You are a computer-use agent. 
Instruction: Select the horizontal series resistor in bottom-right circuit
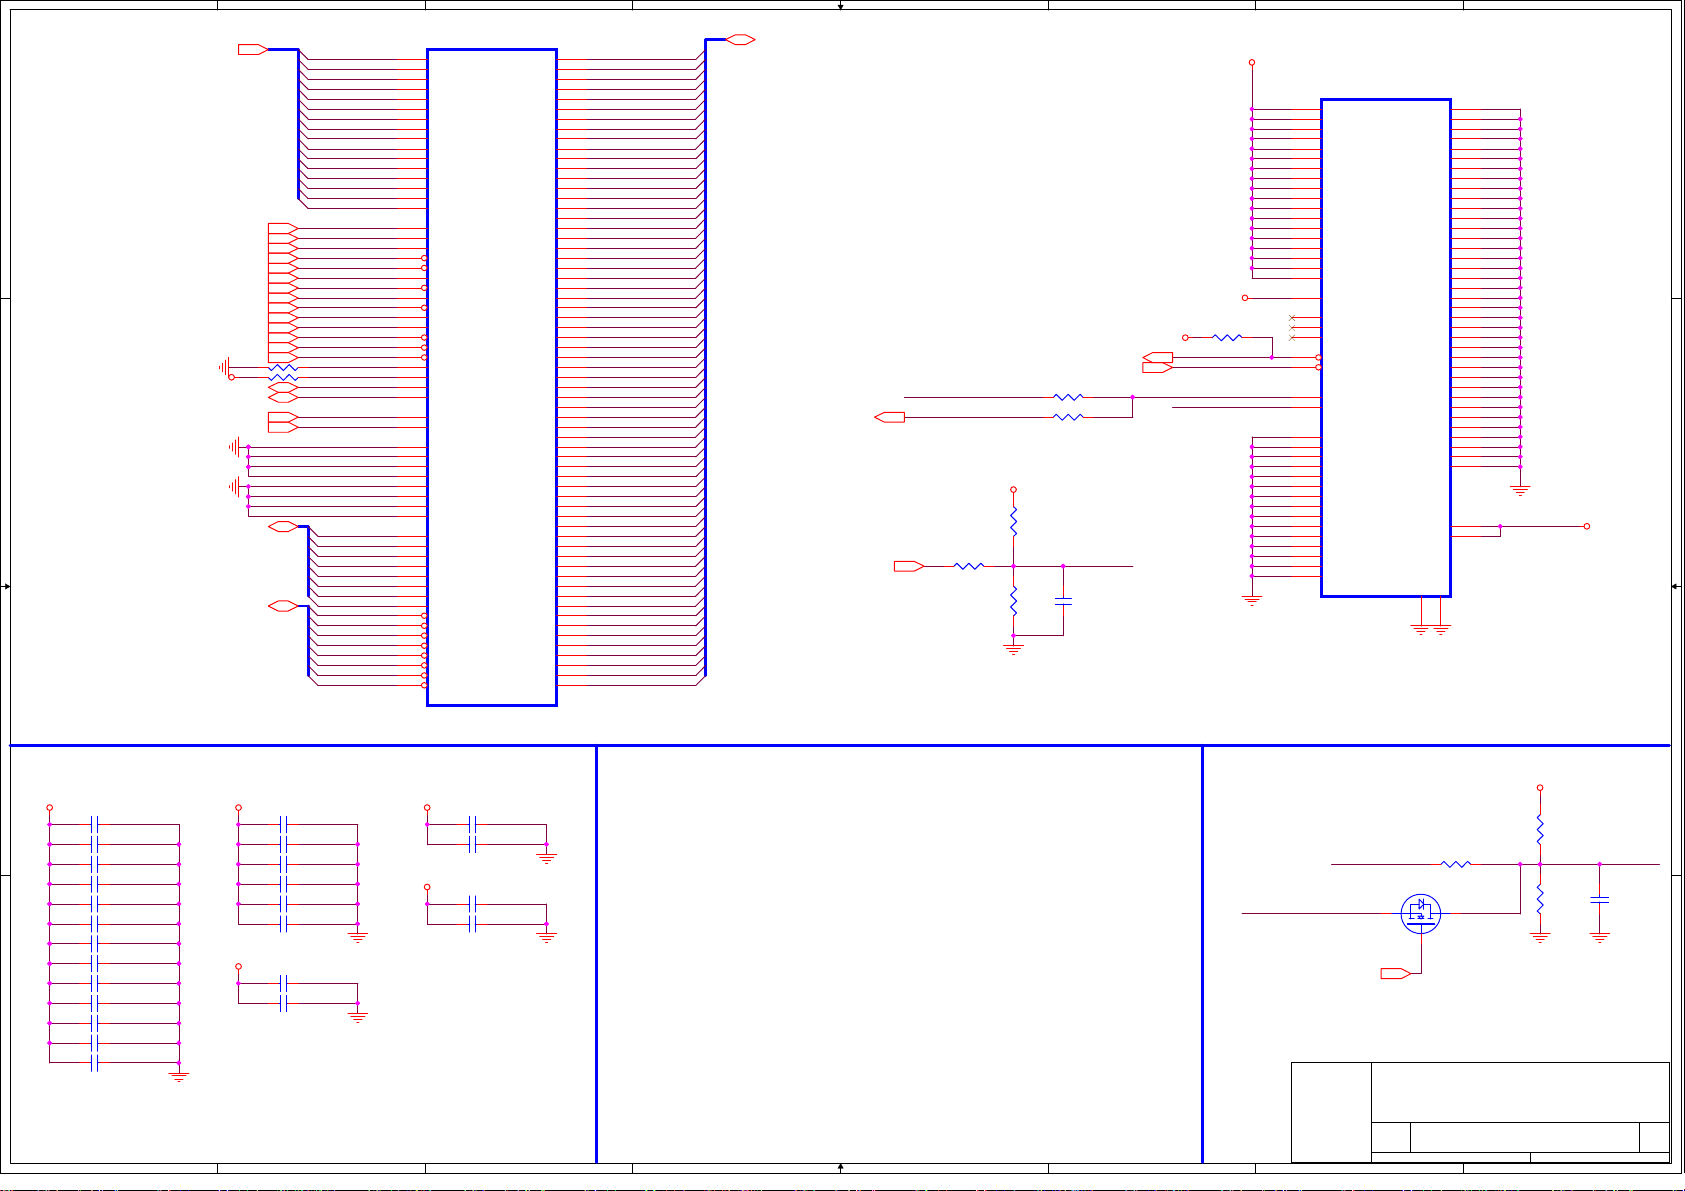[1456, 864]
